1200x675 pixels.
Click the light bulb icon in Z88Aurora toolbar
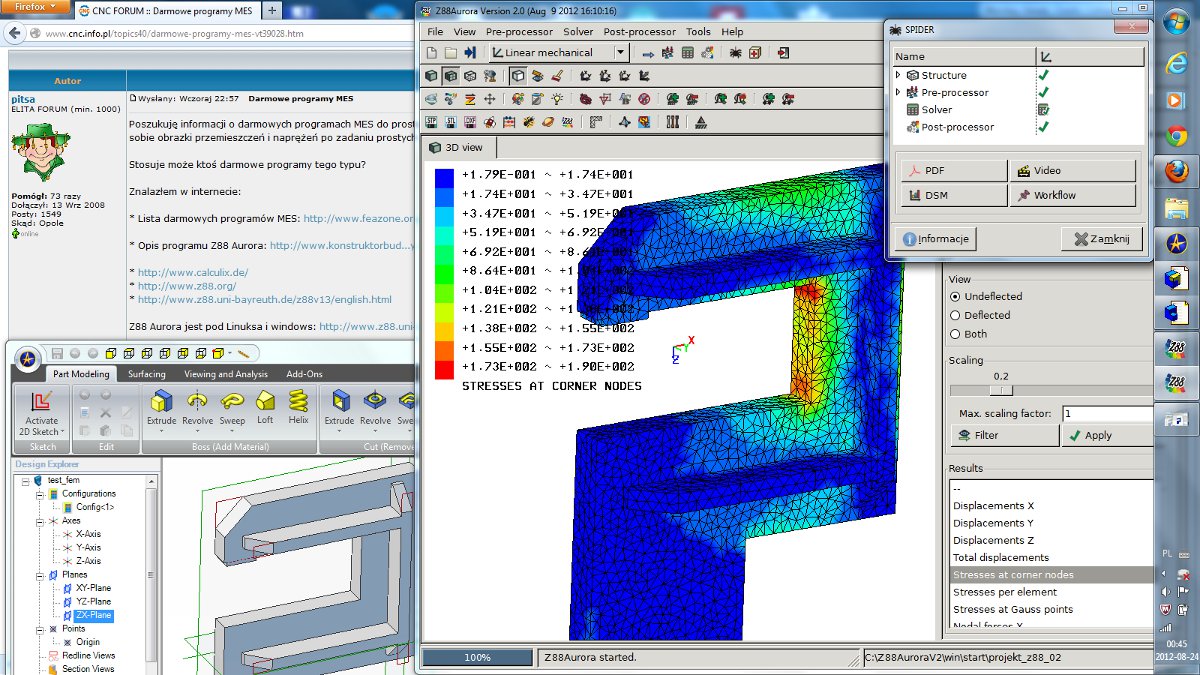coord(557,99)
